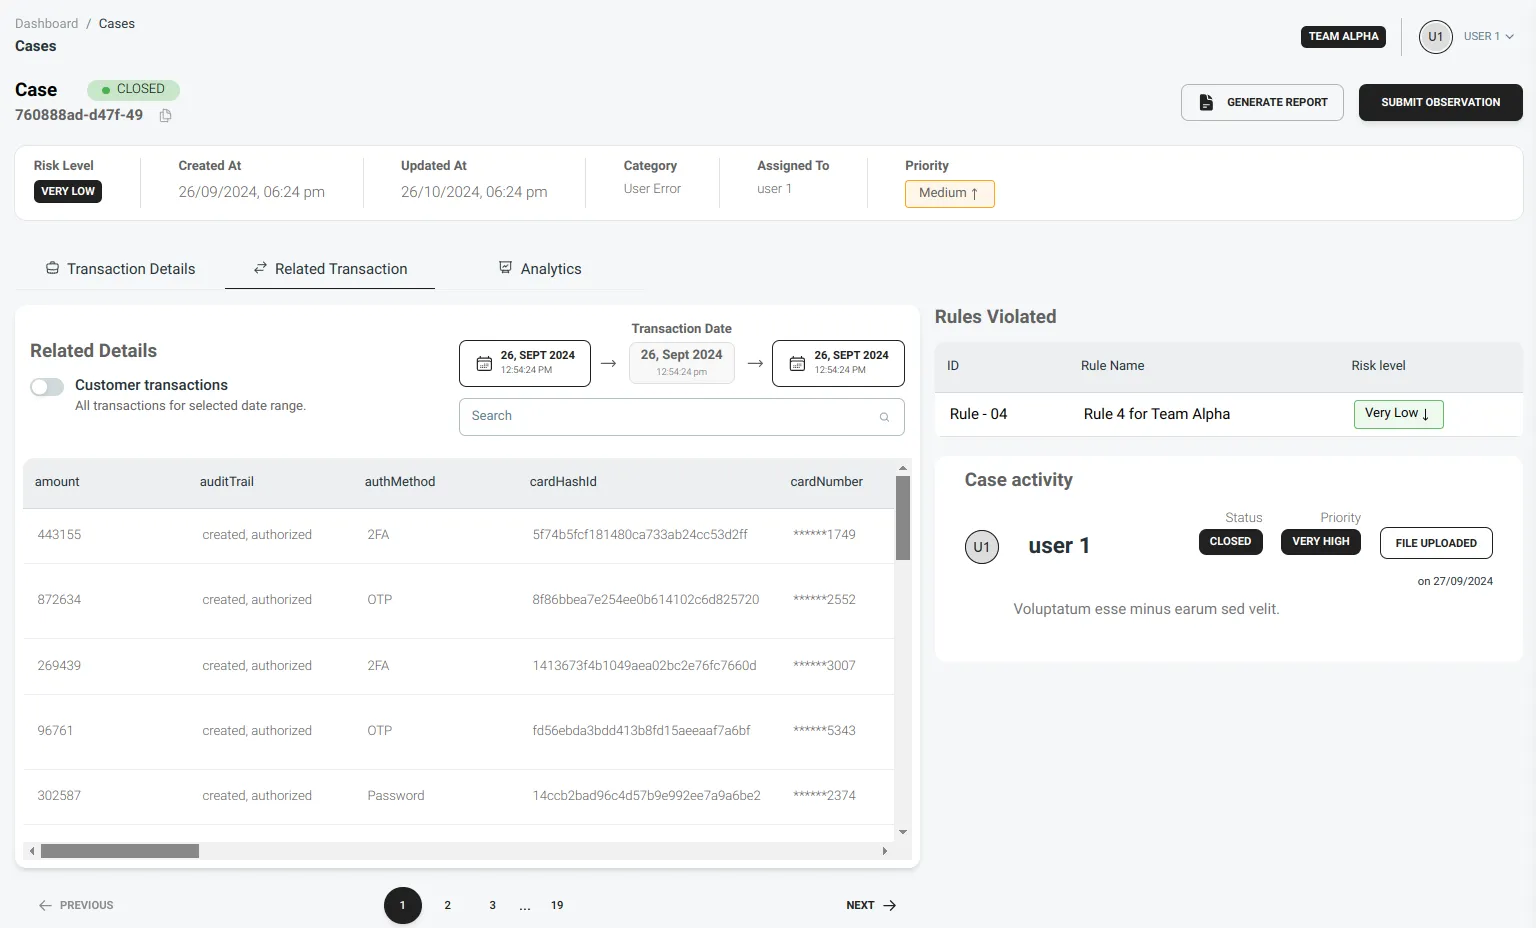Screen dimensions: 1536x928
Task: Click the CLOSED status badge in Case activity
Action: coord(1230,542)
